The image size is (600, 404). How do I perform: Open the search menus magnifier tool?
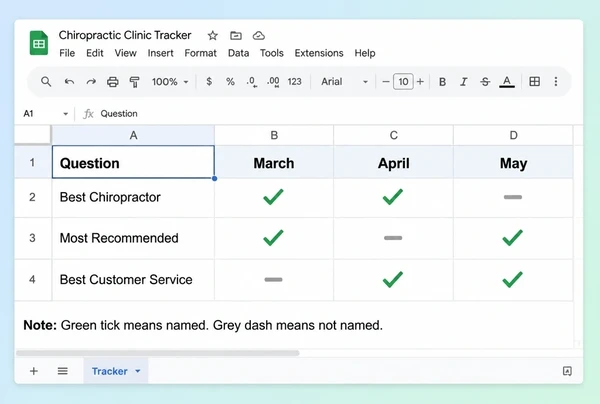(x=46, y=81)
